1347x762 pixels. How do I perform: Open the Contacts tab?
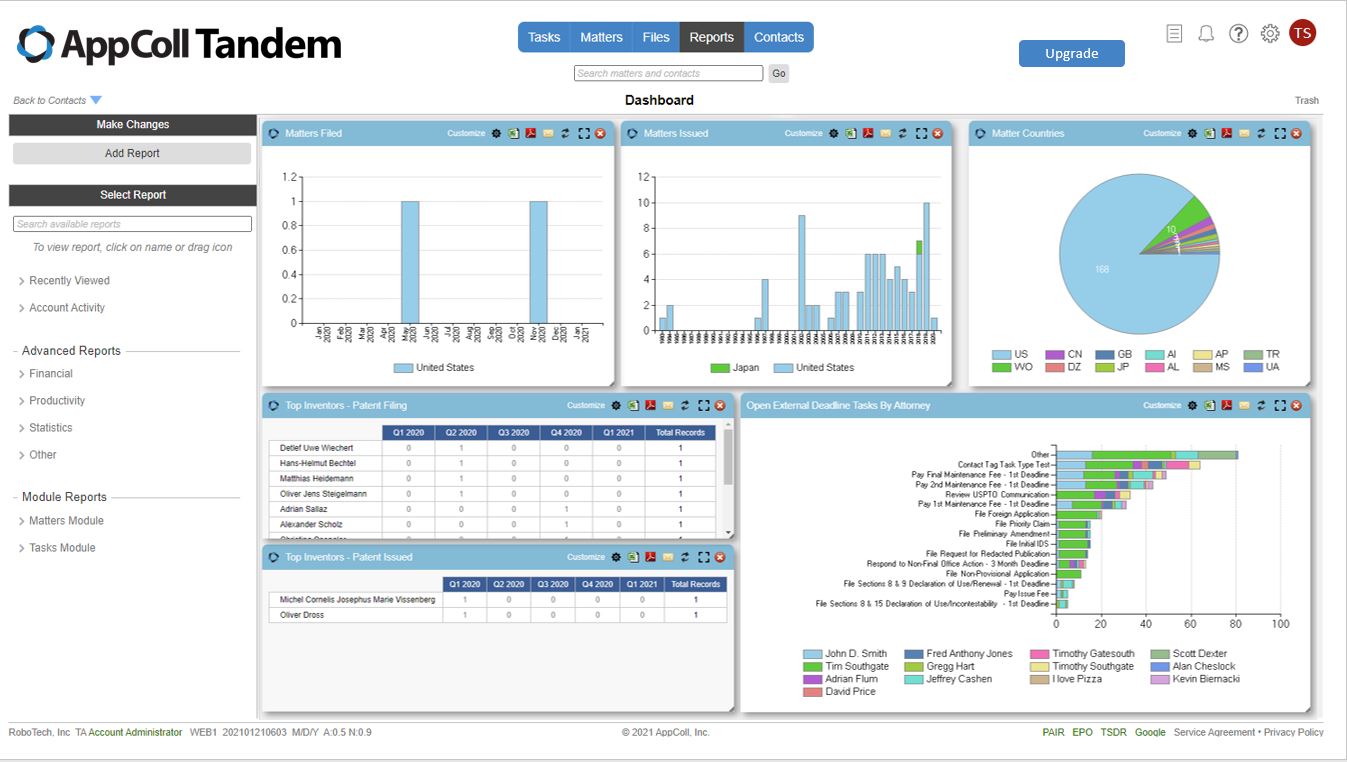coord(779,36)
